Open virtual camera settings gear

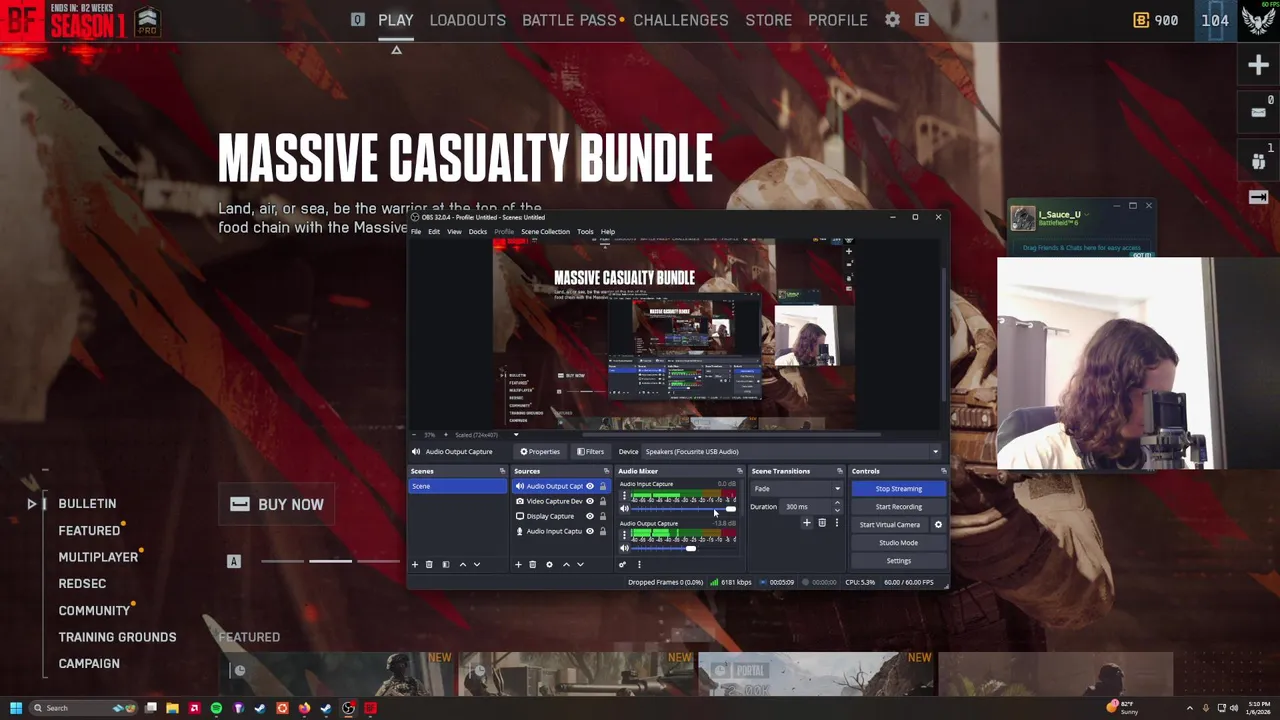[938, 525]
